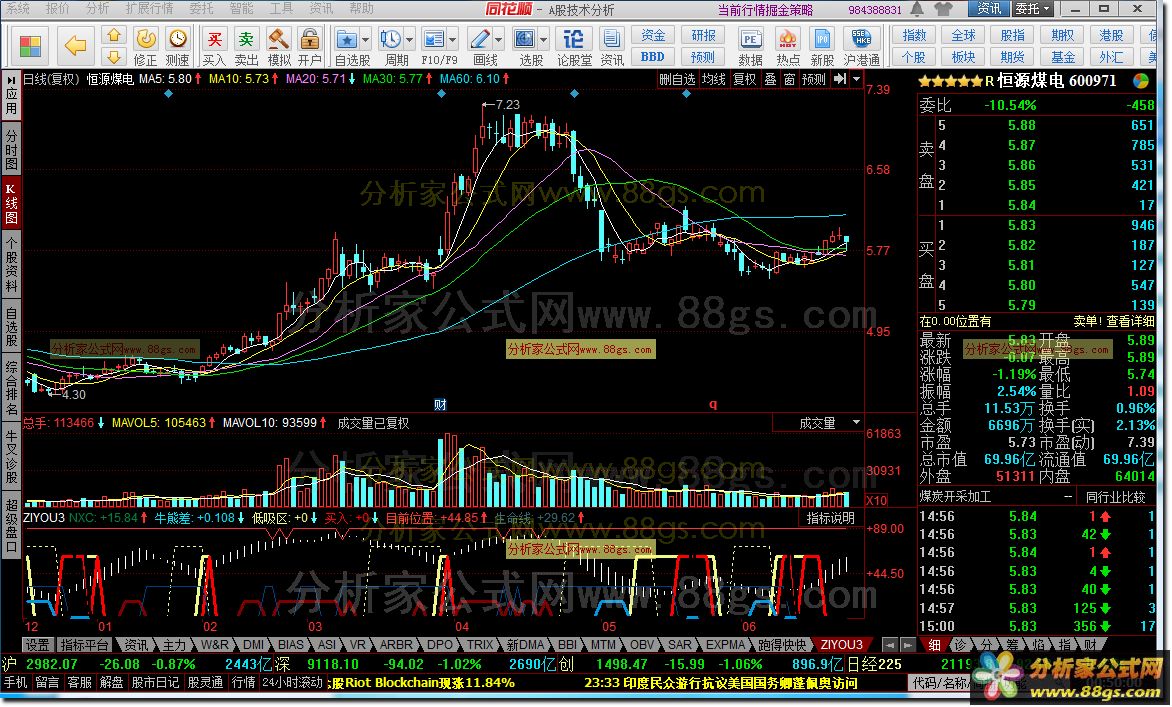Viewport: 1172px width, 707px height.
Task: Expand the 自选股 dropdown arrow
Action: point(366,39)
